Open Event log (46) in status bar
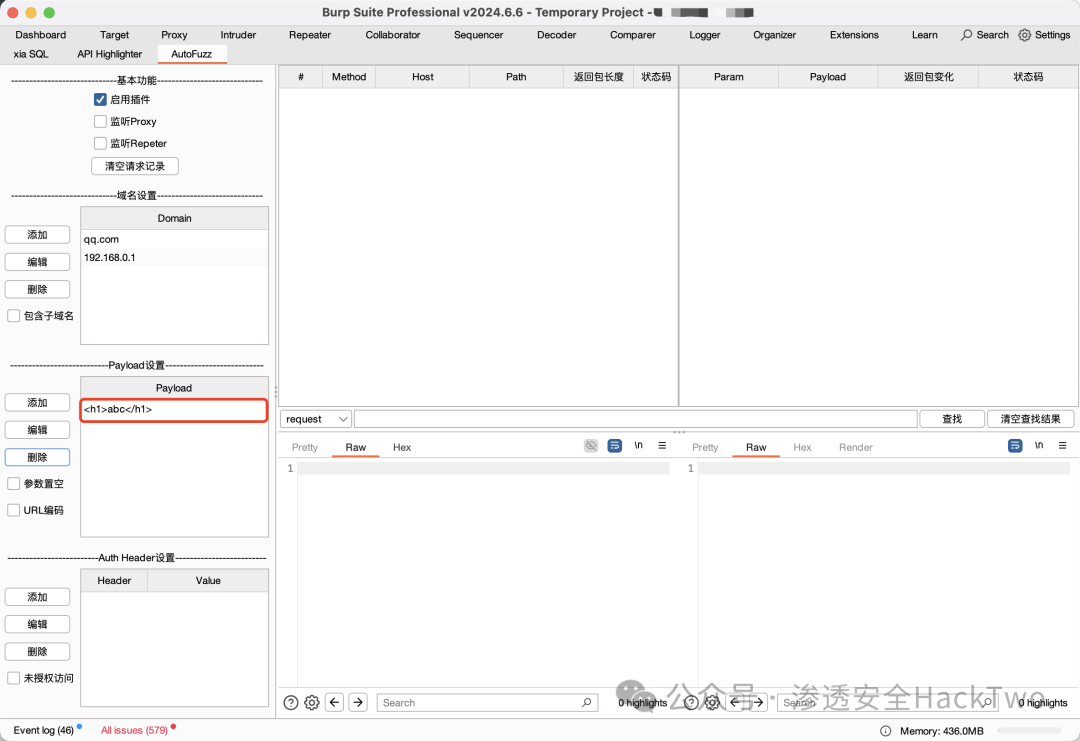 point(43,730)
